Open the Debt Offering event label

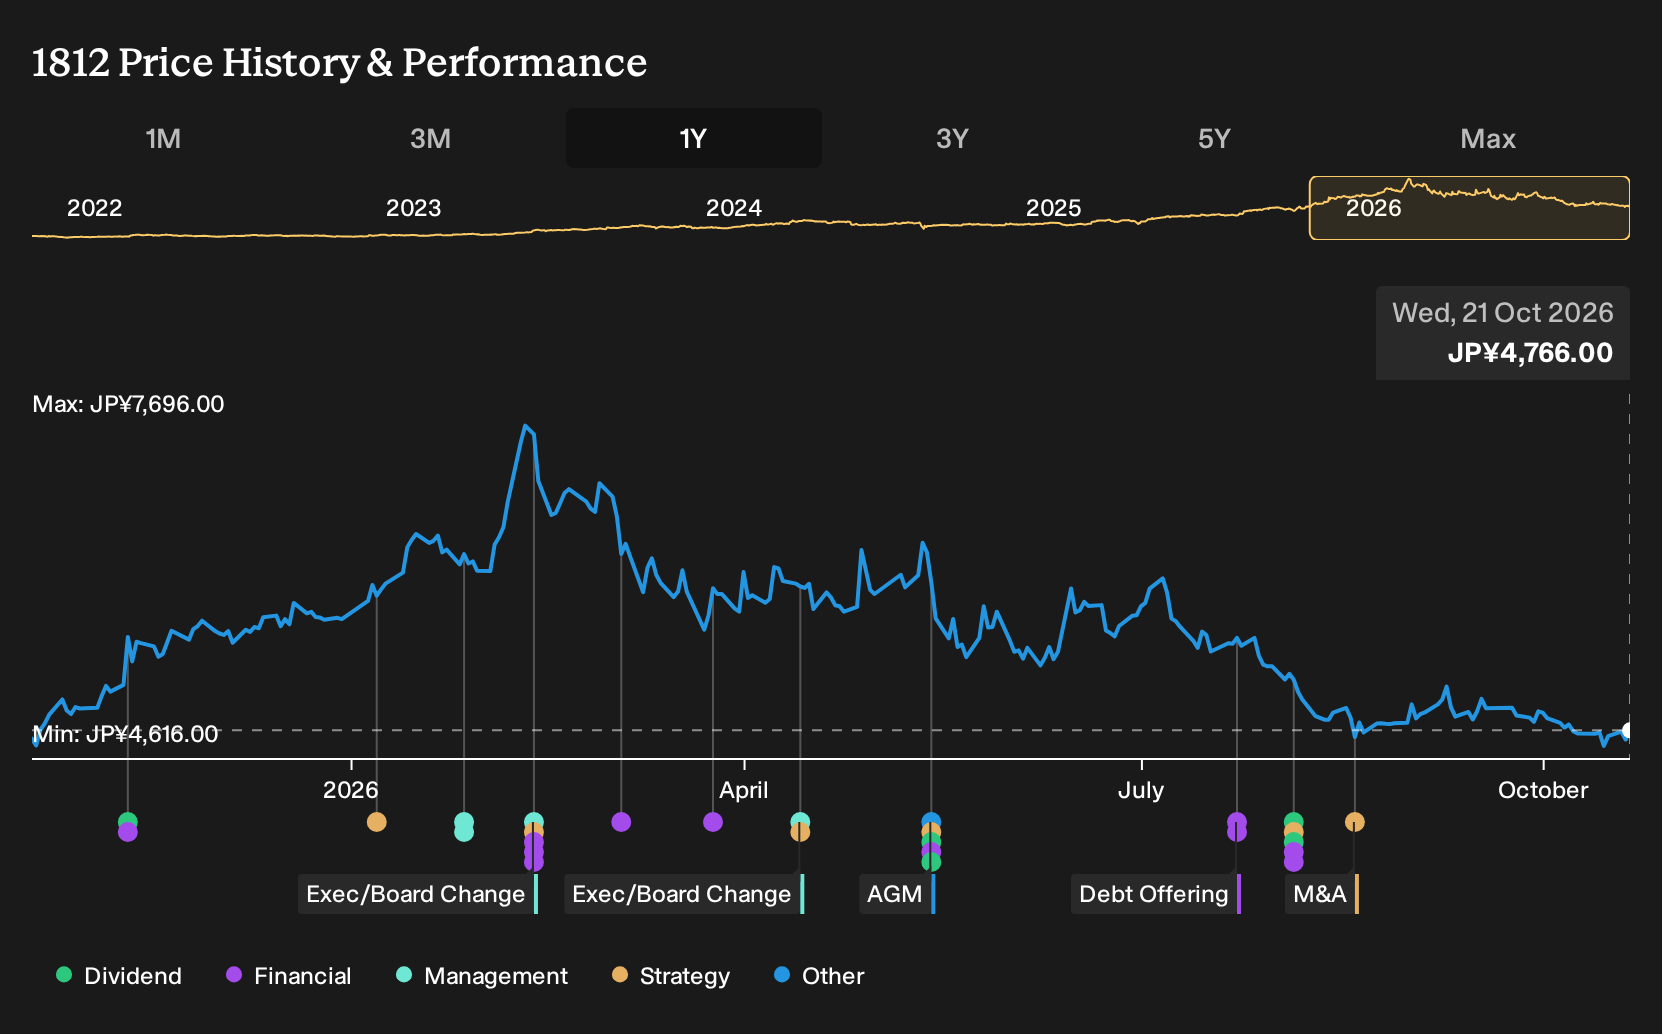tap(1156, 894)
